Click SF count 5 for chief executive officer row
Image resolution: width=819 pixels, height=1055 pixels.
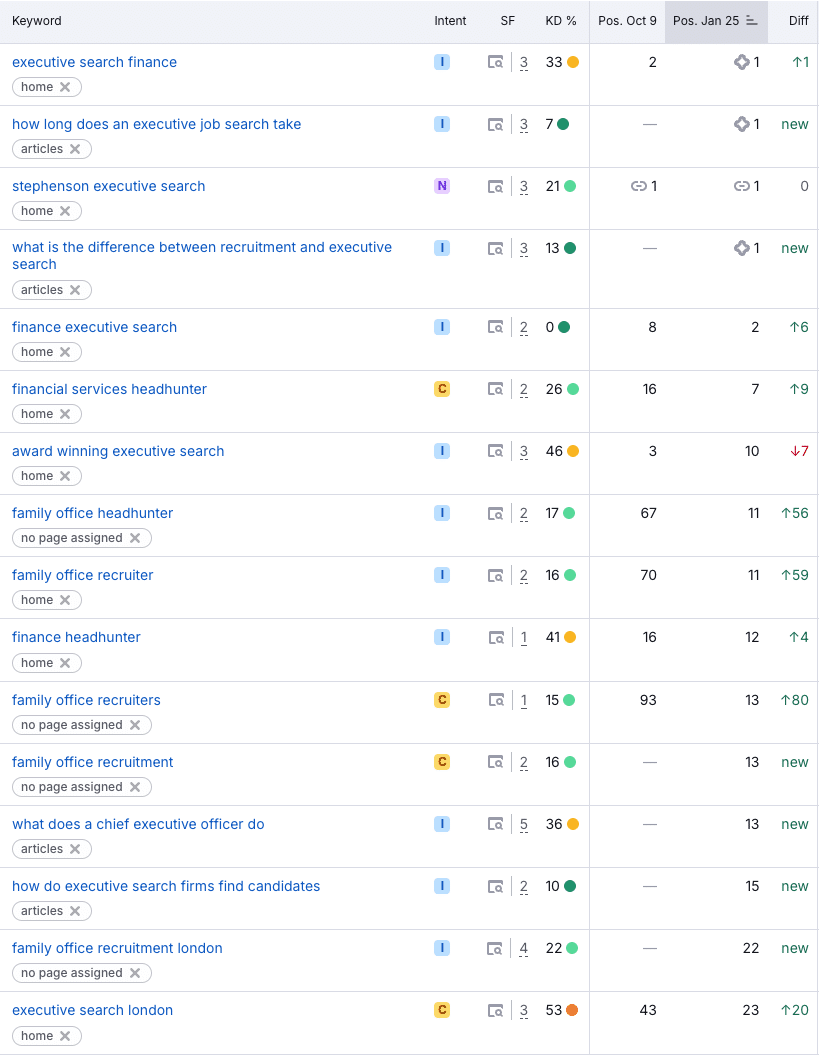524,825
